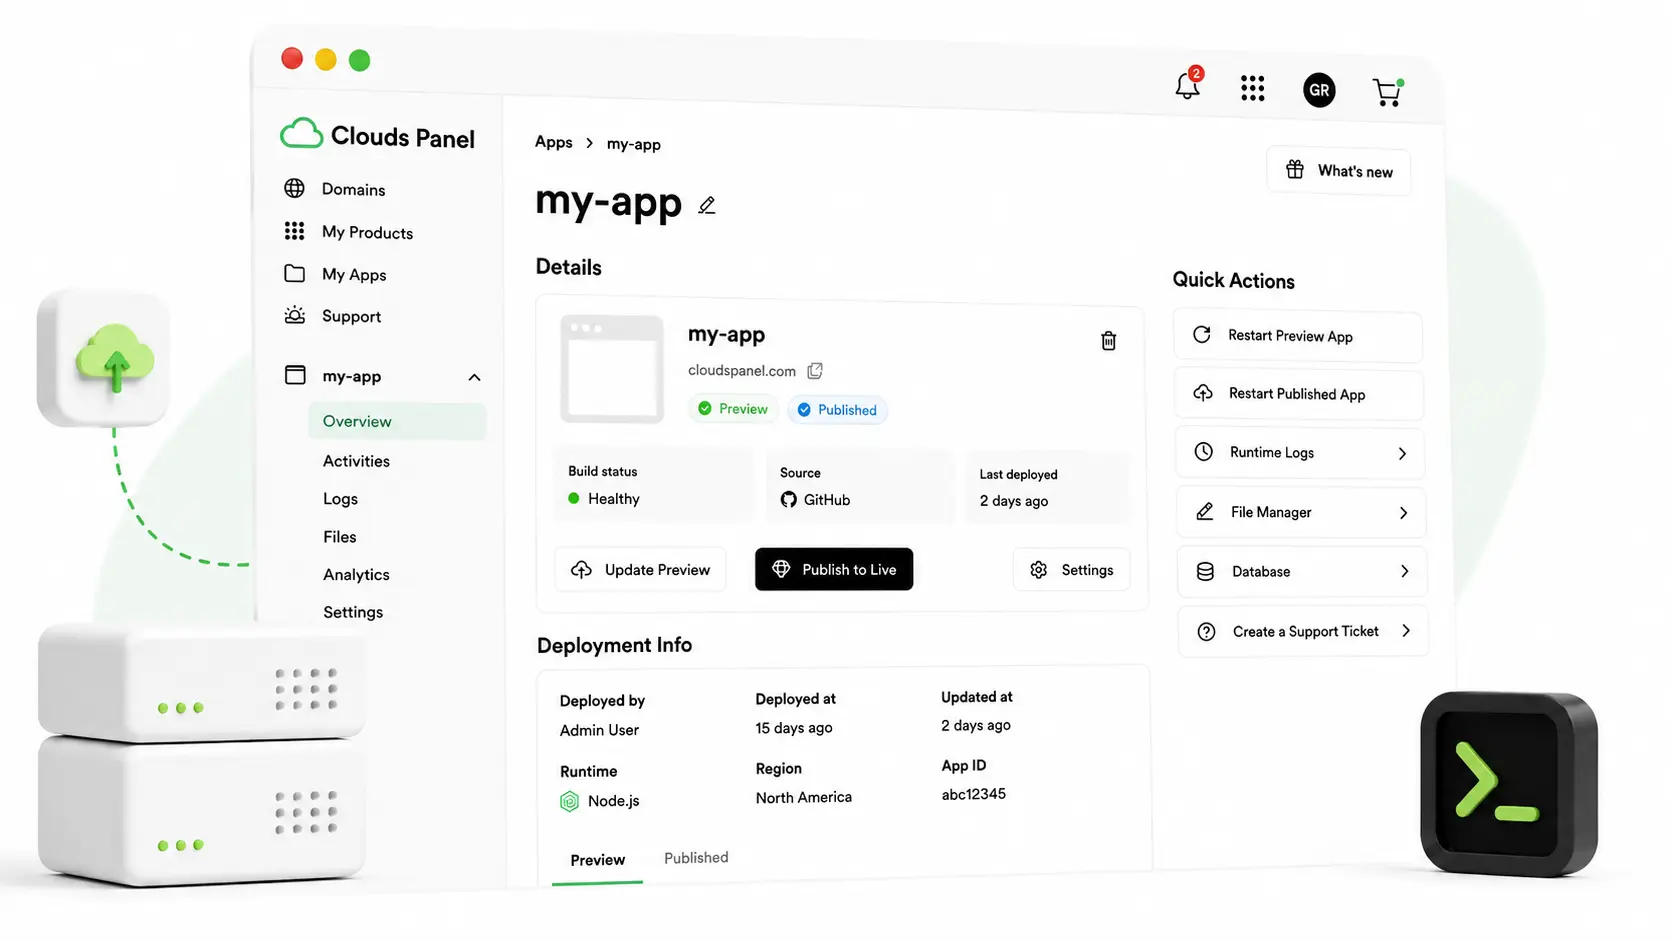Open Files in the sidebar
The image size is (1672, 941).
[x=339, y=537]
